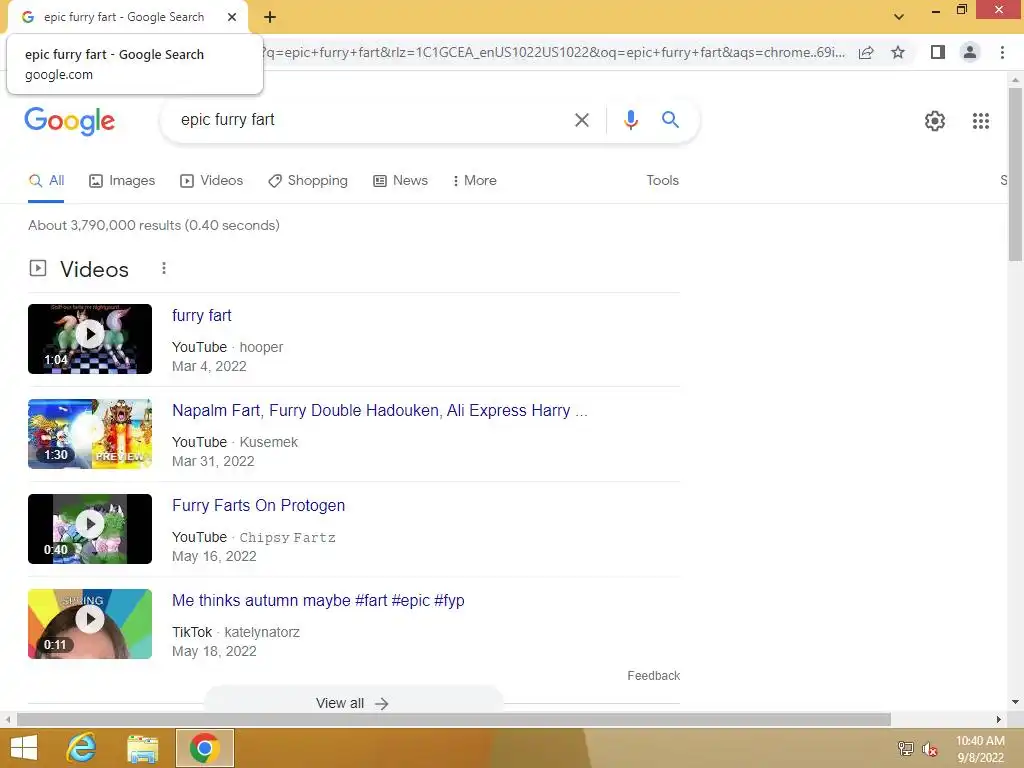Open Videos section three-dot options

164,268
